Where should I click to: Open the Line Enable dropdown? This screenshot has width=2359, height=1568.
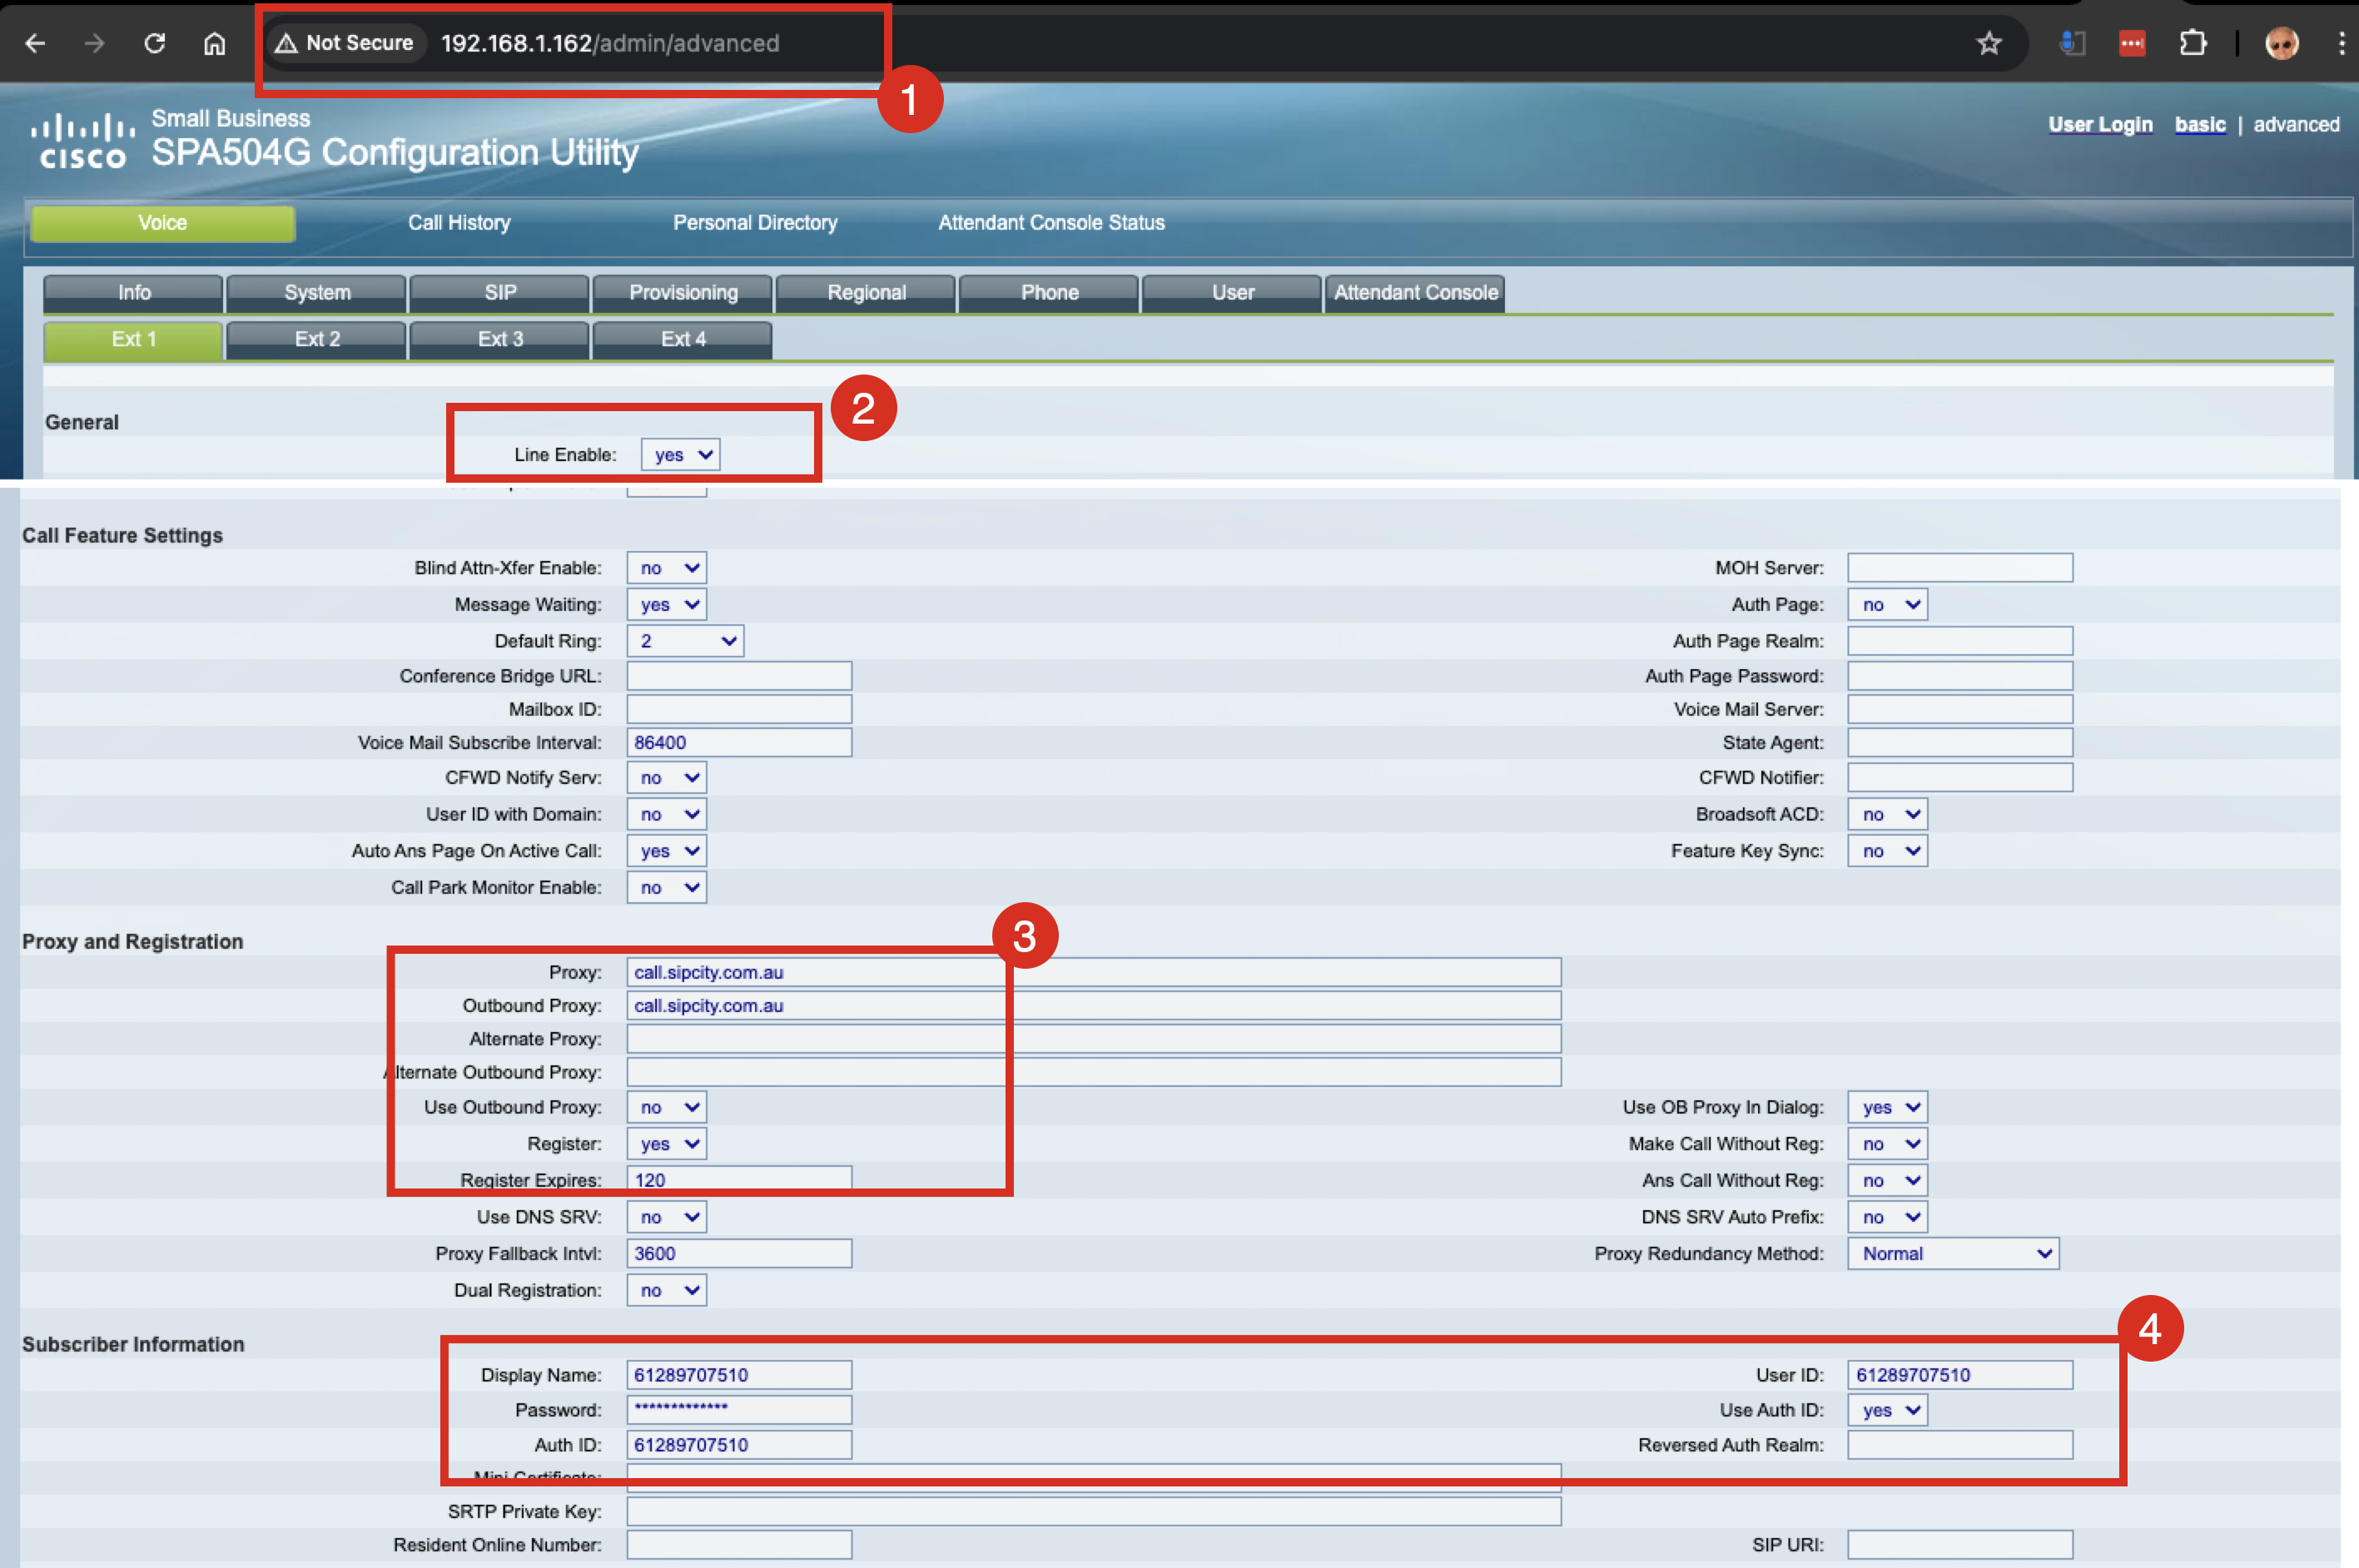coord(680,455)
